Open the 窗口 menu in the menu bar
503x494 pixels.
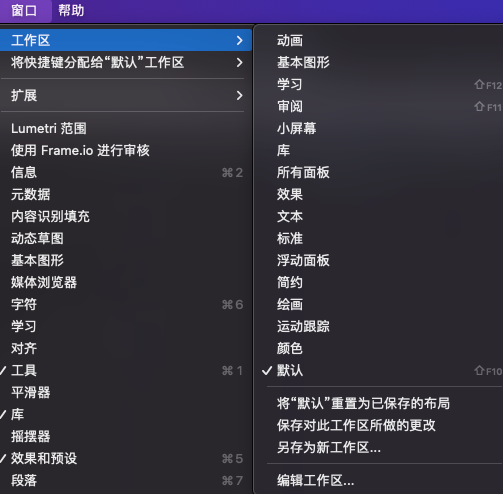24,11
